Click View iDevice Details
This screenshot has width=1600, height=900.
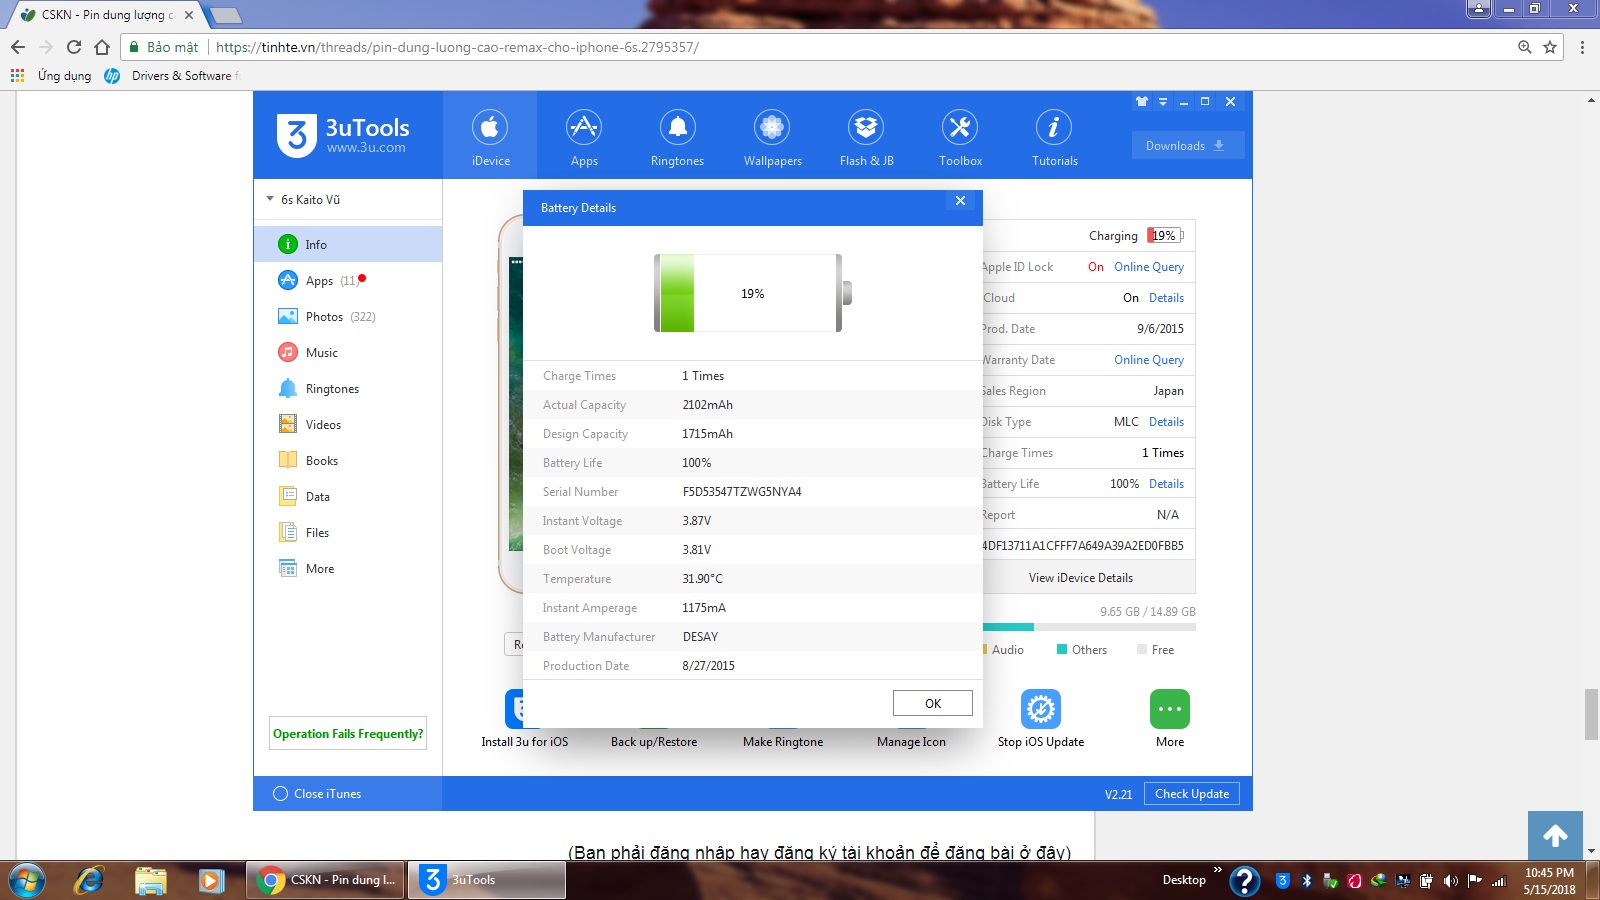point(1081,577)
